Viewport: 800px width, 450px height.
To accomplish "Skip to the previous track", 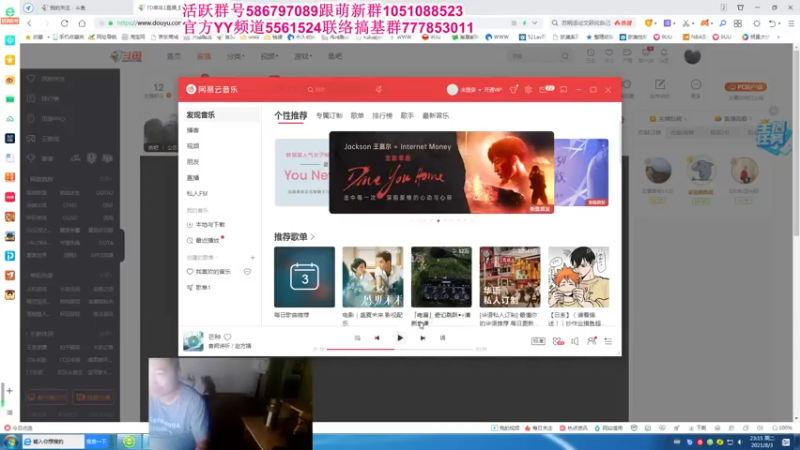I will 377,338.
